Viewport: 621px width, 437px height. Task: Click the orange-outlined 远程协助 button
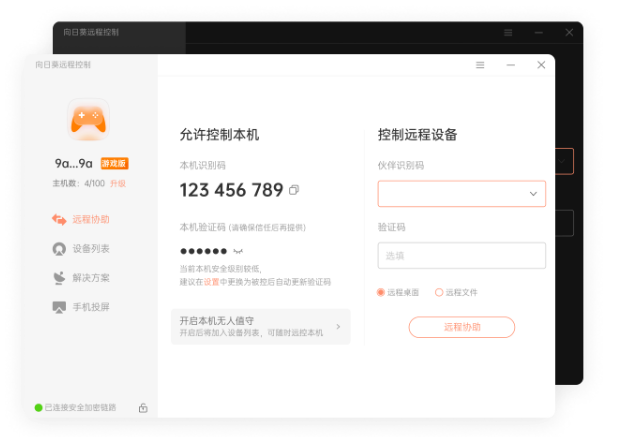click(461, 327)
